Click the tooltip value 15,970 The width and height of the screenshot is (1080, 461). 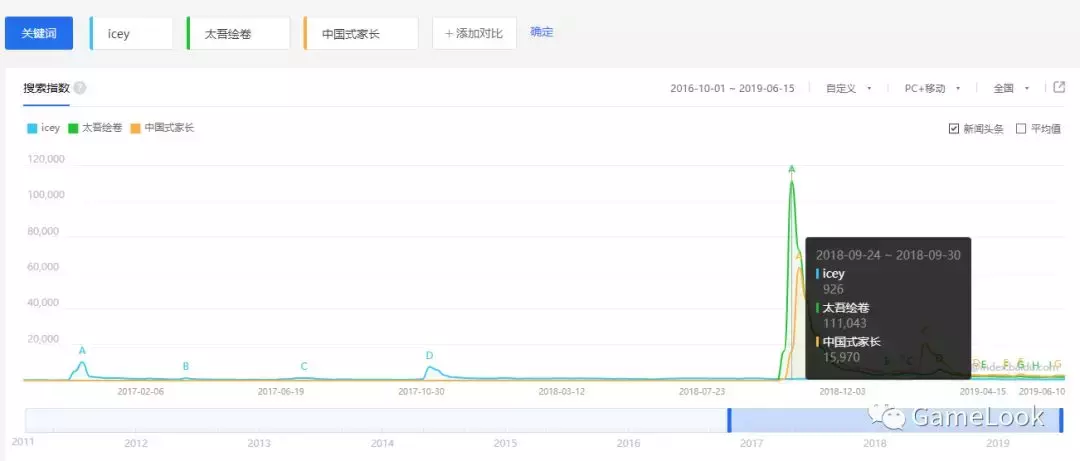(x=842, y=357)
